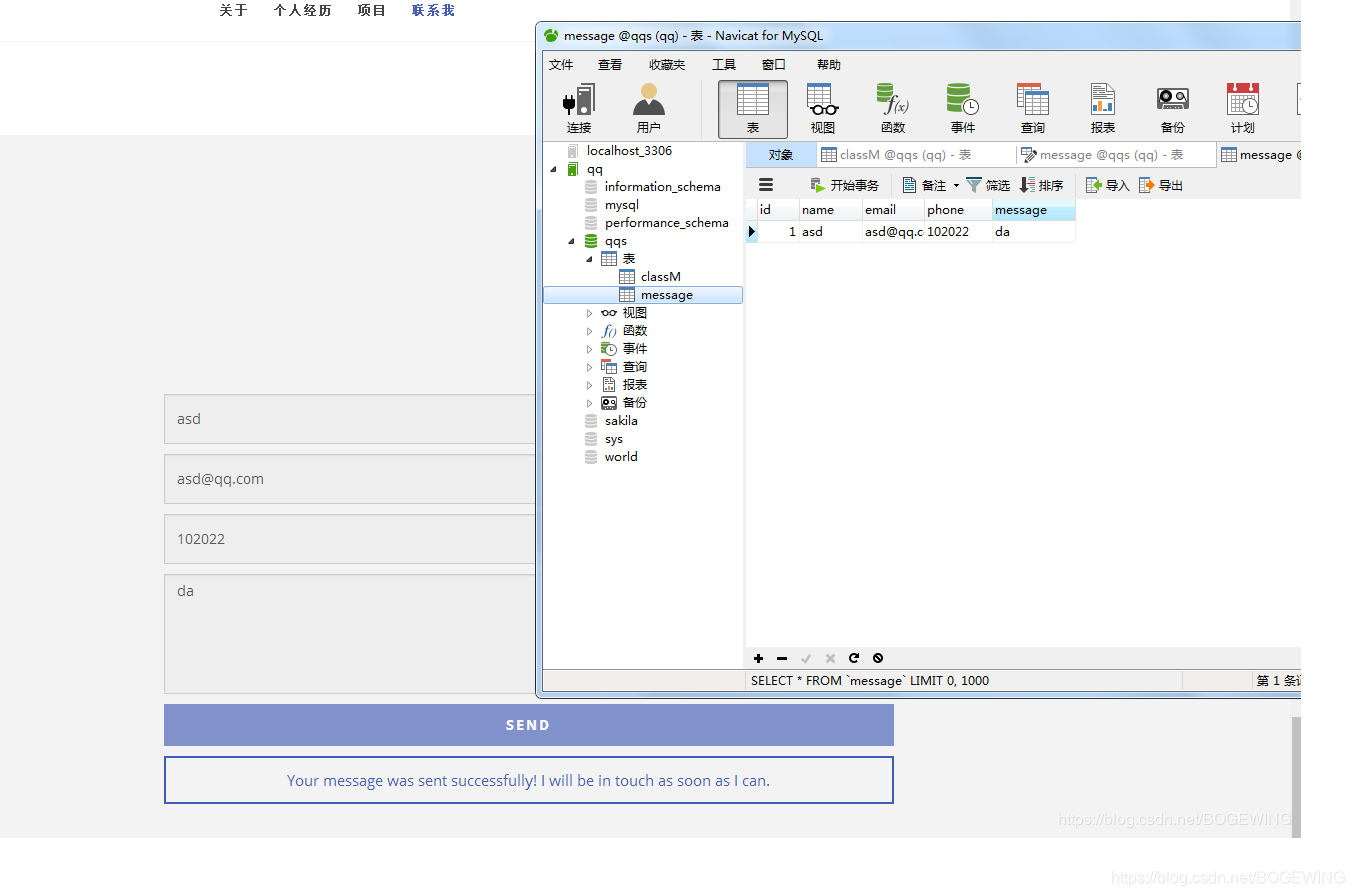The height and width of the screenshot is (896, 1354).
Task: Expand the 函数 tree node
Action: 589,331
